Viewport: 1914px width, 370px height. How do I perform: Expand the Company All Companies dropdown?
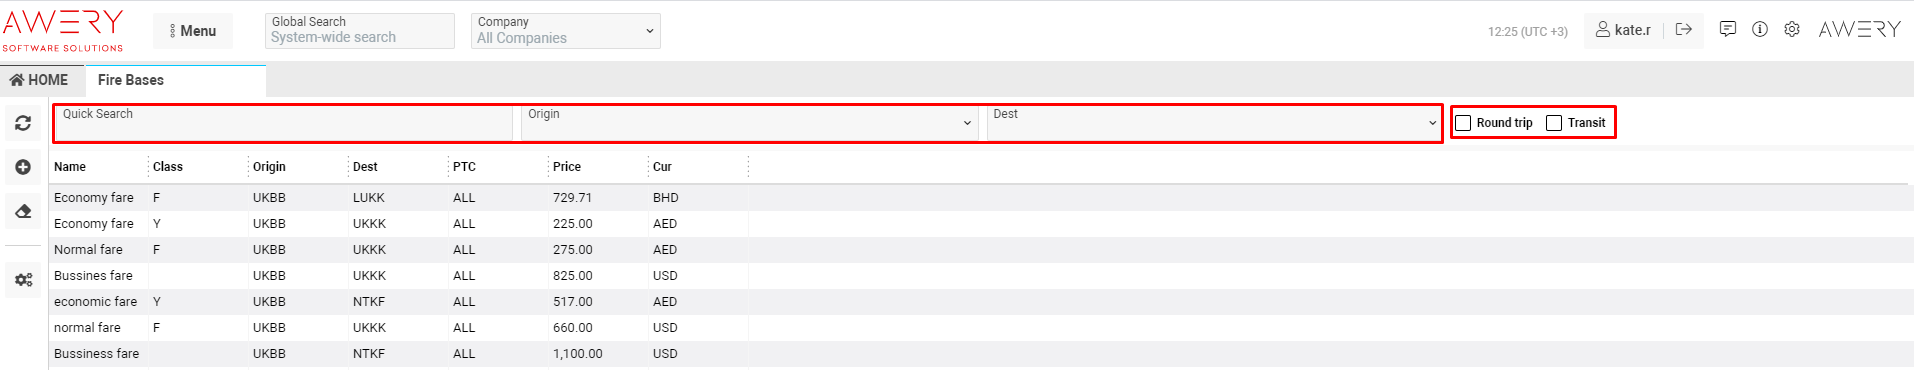(x=566, y=30)
